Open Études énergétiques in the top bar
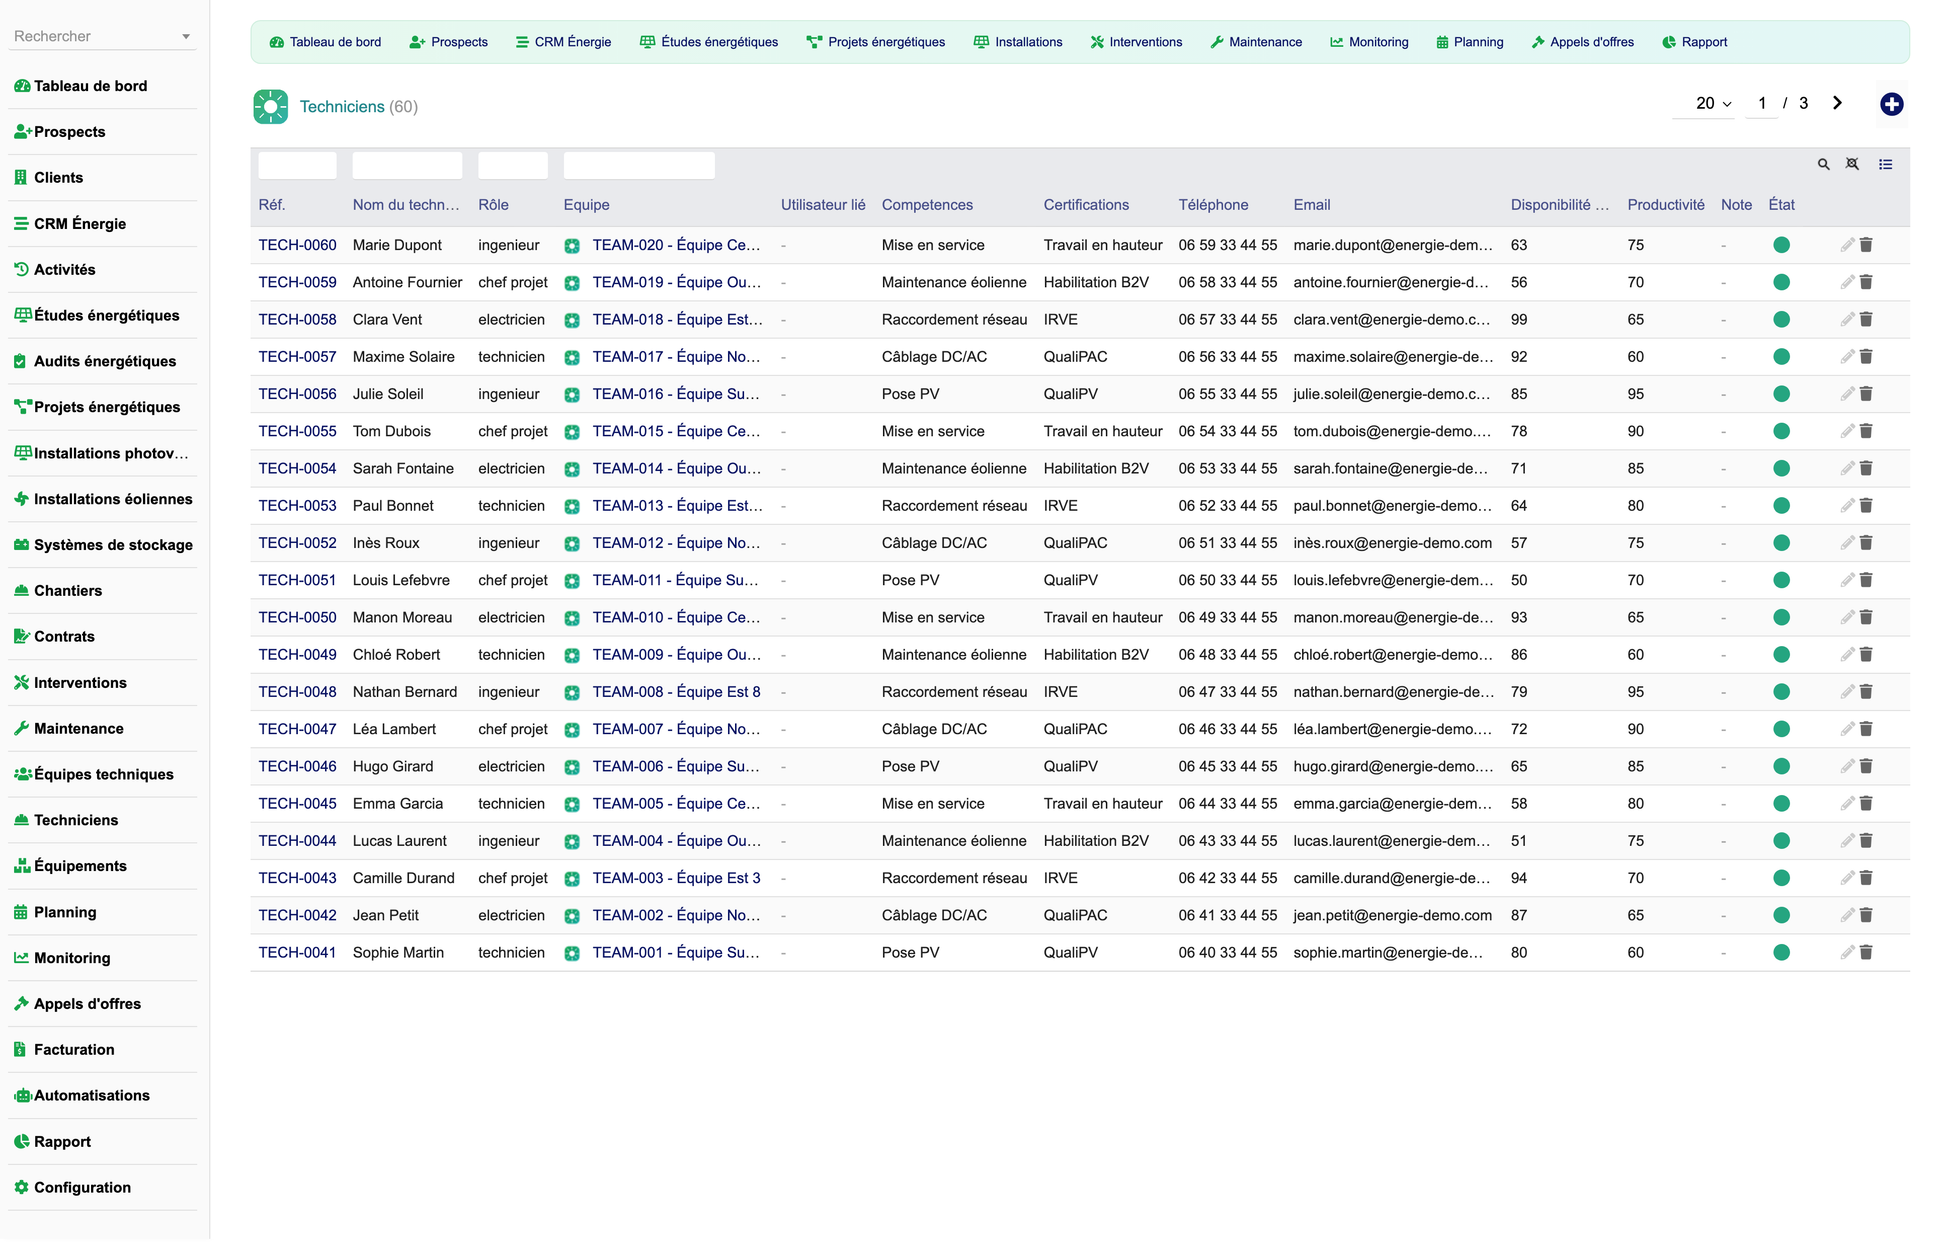 pyautogui.click(x=709, y=42)
